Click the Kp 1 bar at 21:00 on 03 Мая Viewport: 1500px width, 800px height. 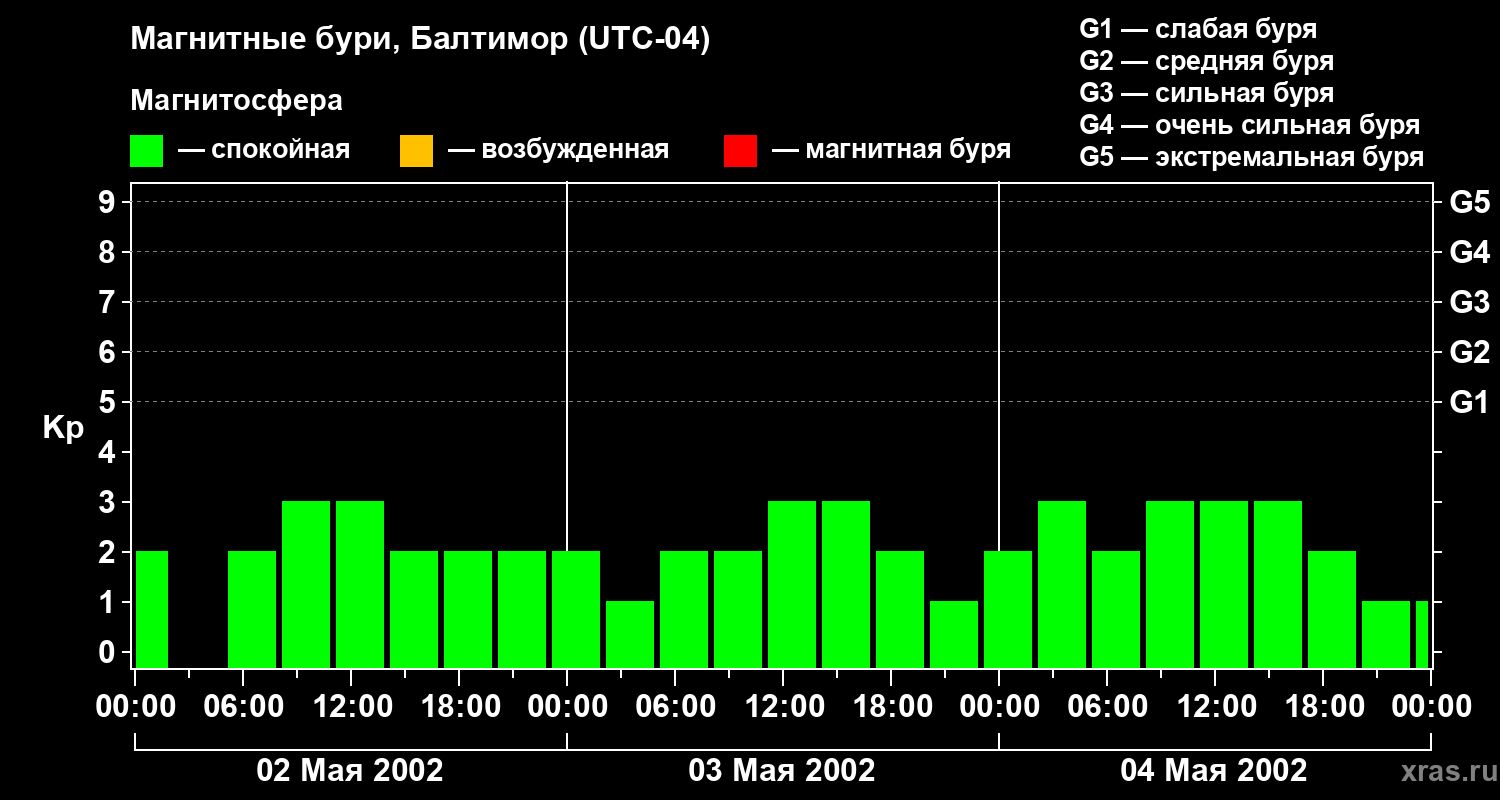pos(954,634)
